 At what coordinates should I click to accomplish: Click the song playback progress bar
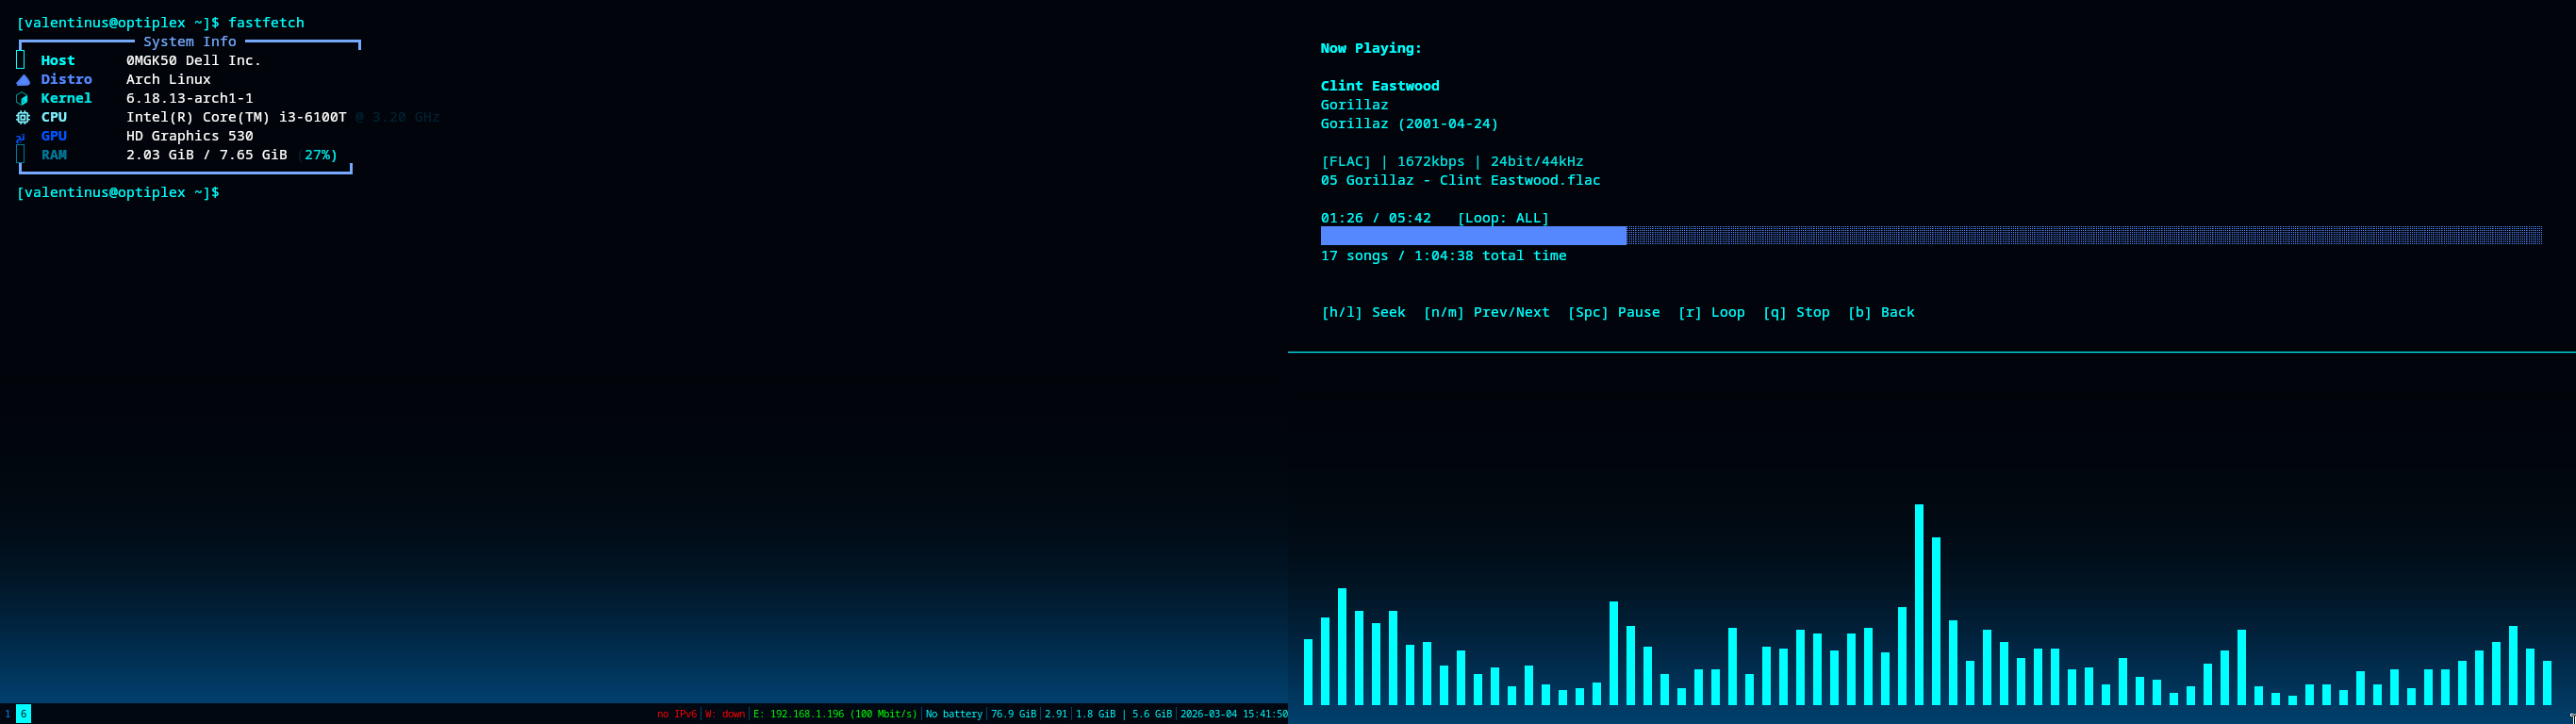click(1931, 236)
